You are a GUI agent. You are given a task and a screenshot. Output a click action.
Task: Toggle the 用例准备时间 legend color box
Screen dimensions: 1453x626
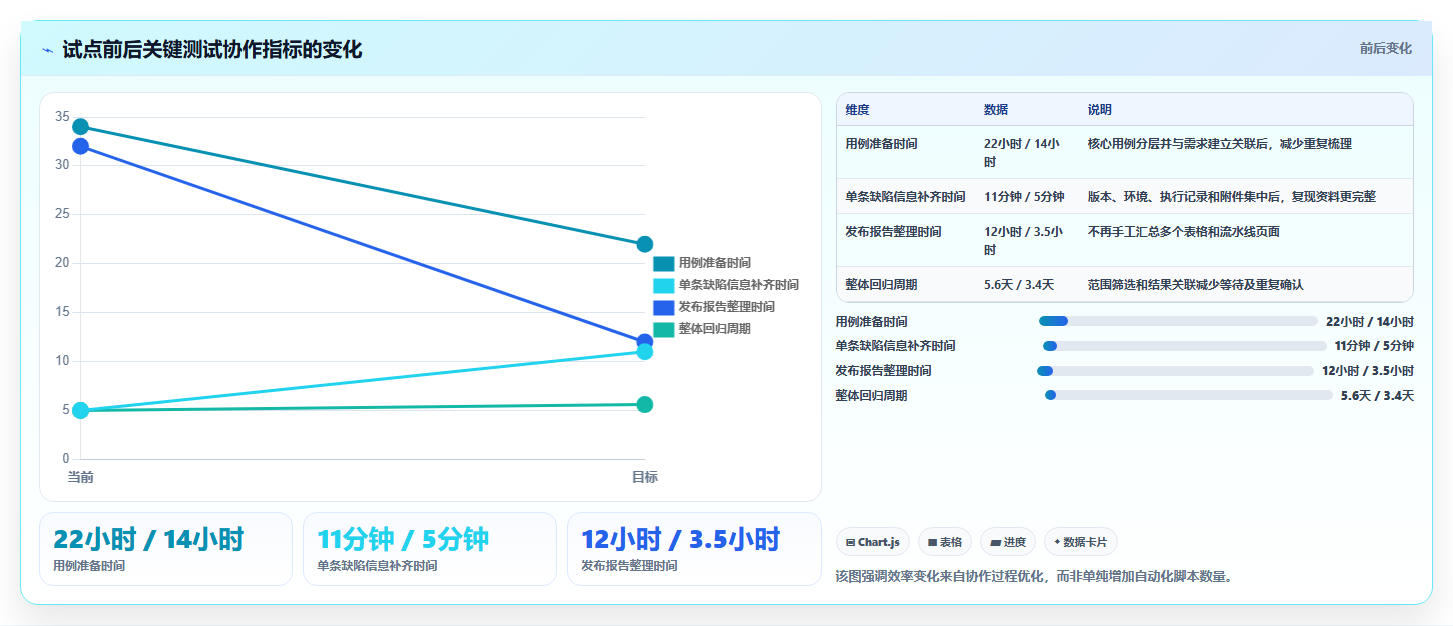click(x=664, y=263)
